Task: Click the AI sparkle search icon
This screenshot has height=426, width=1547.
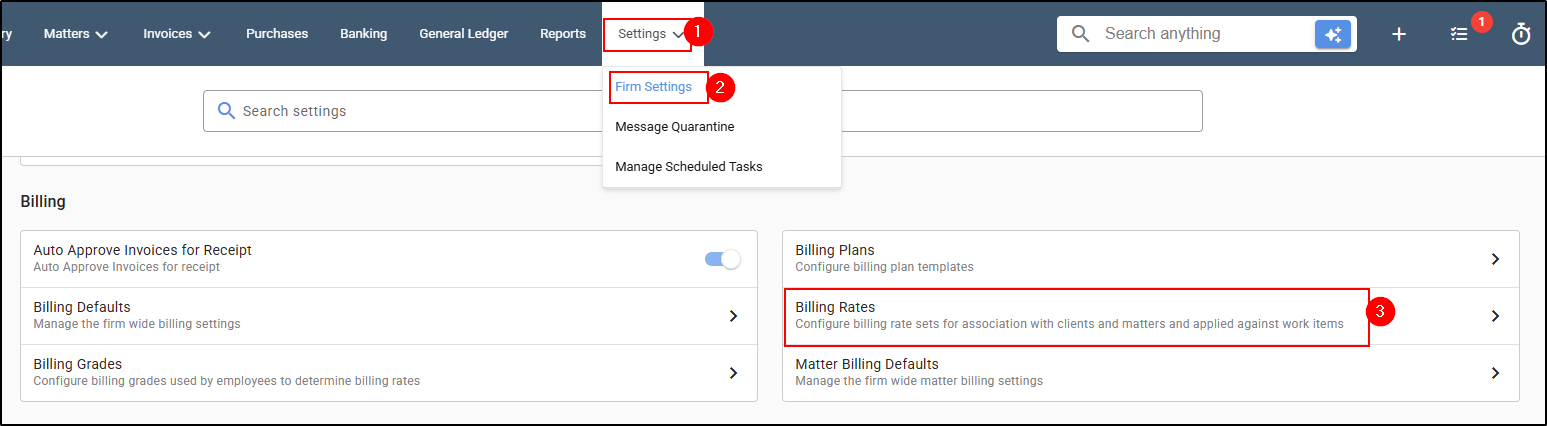Action: tap(1332, 34)
